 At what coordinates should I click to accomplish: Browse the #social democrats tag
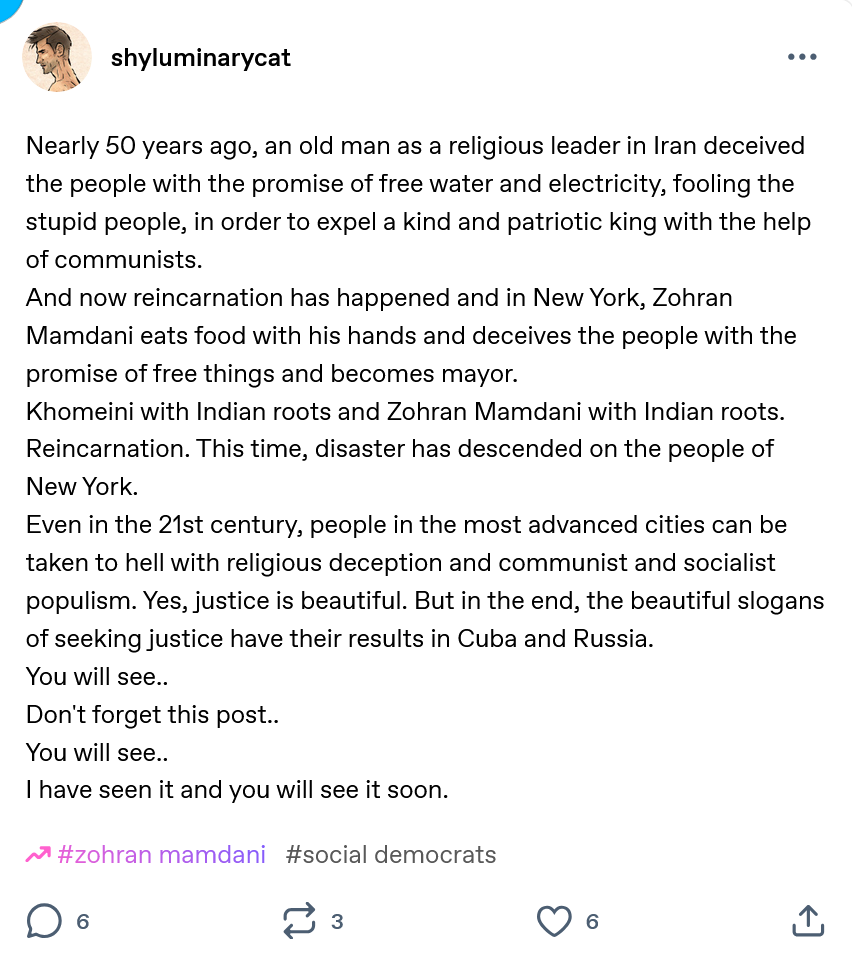coord(390,855)
